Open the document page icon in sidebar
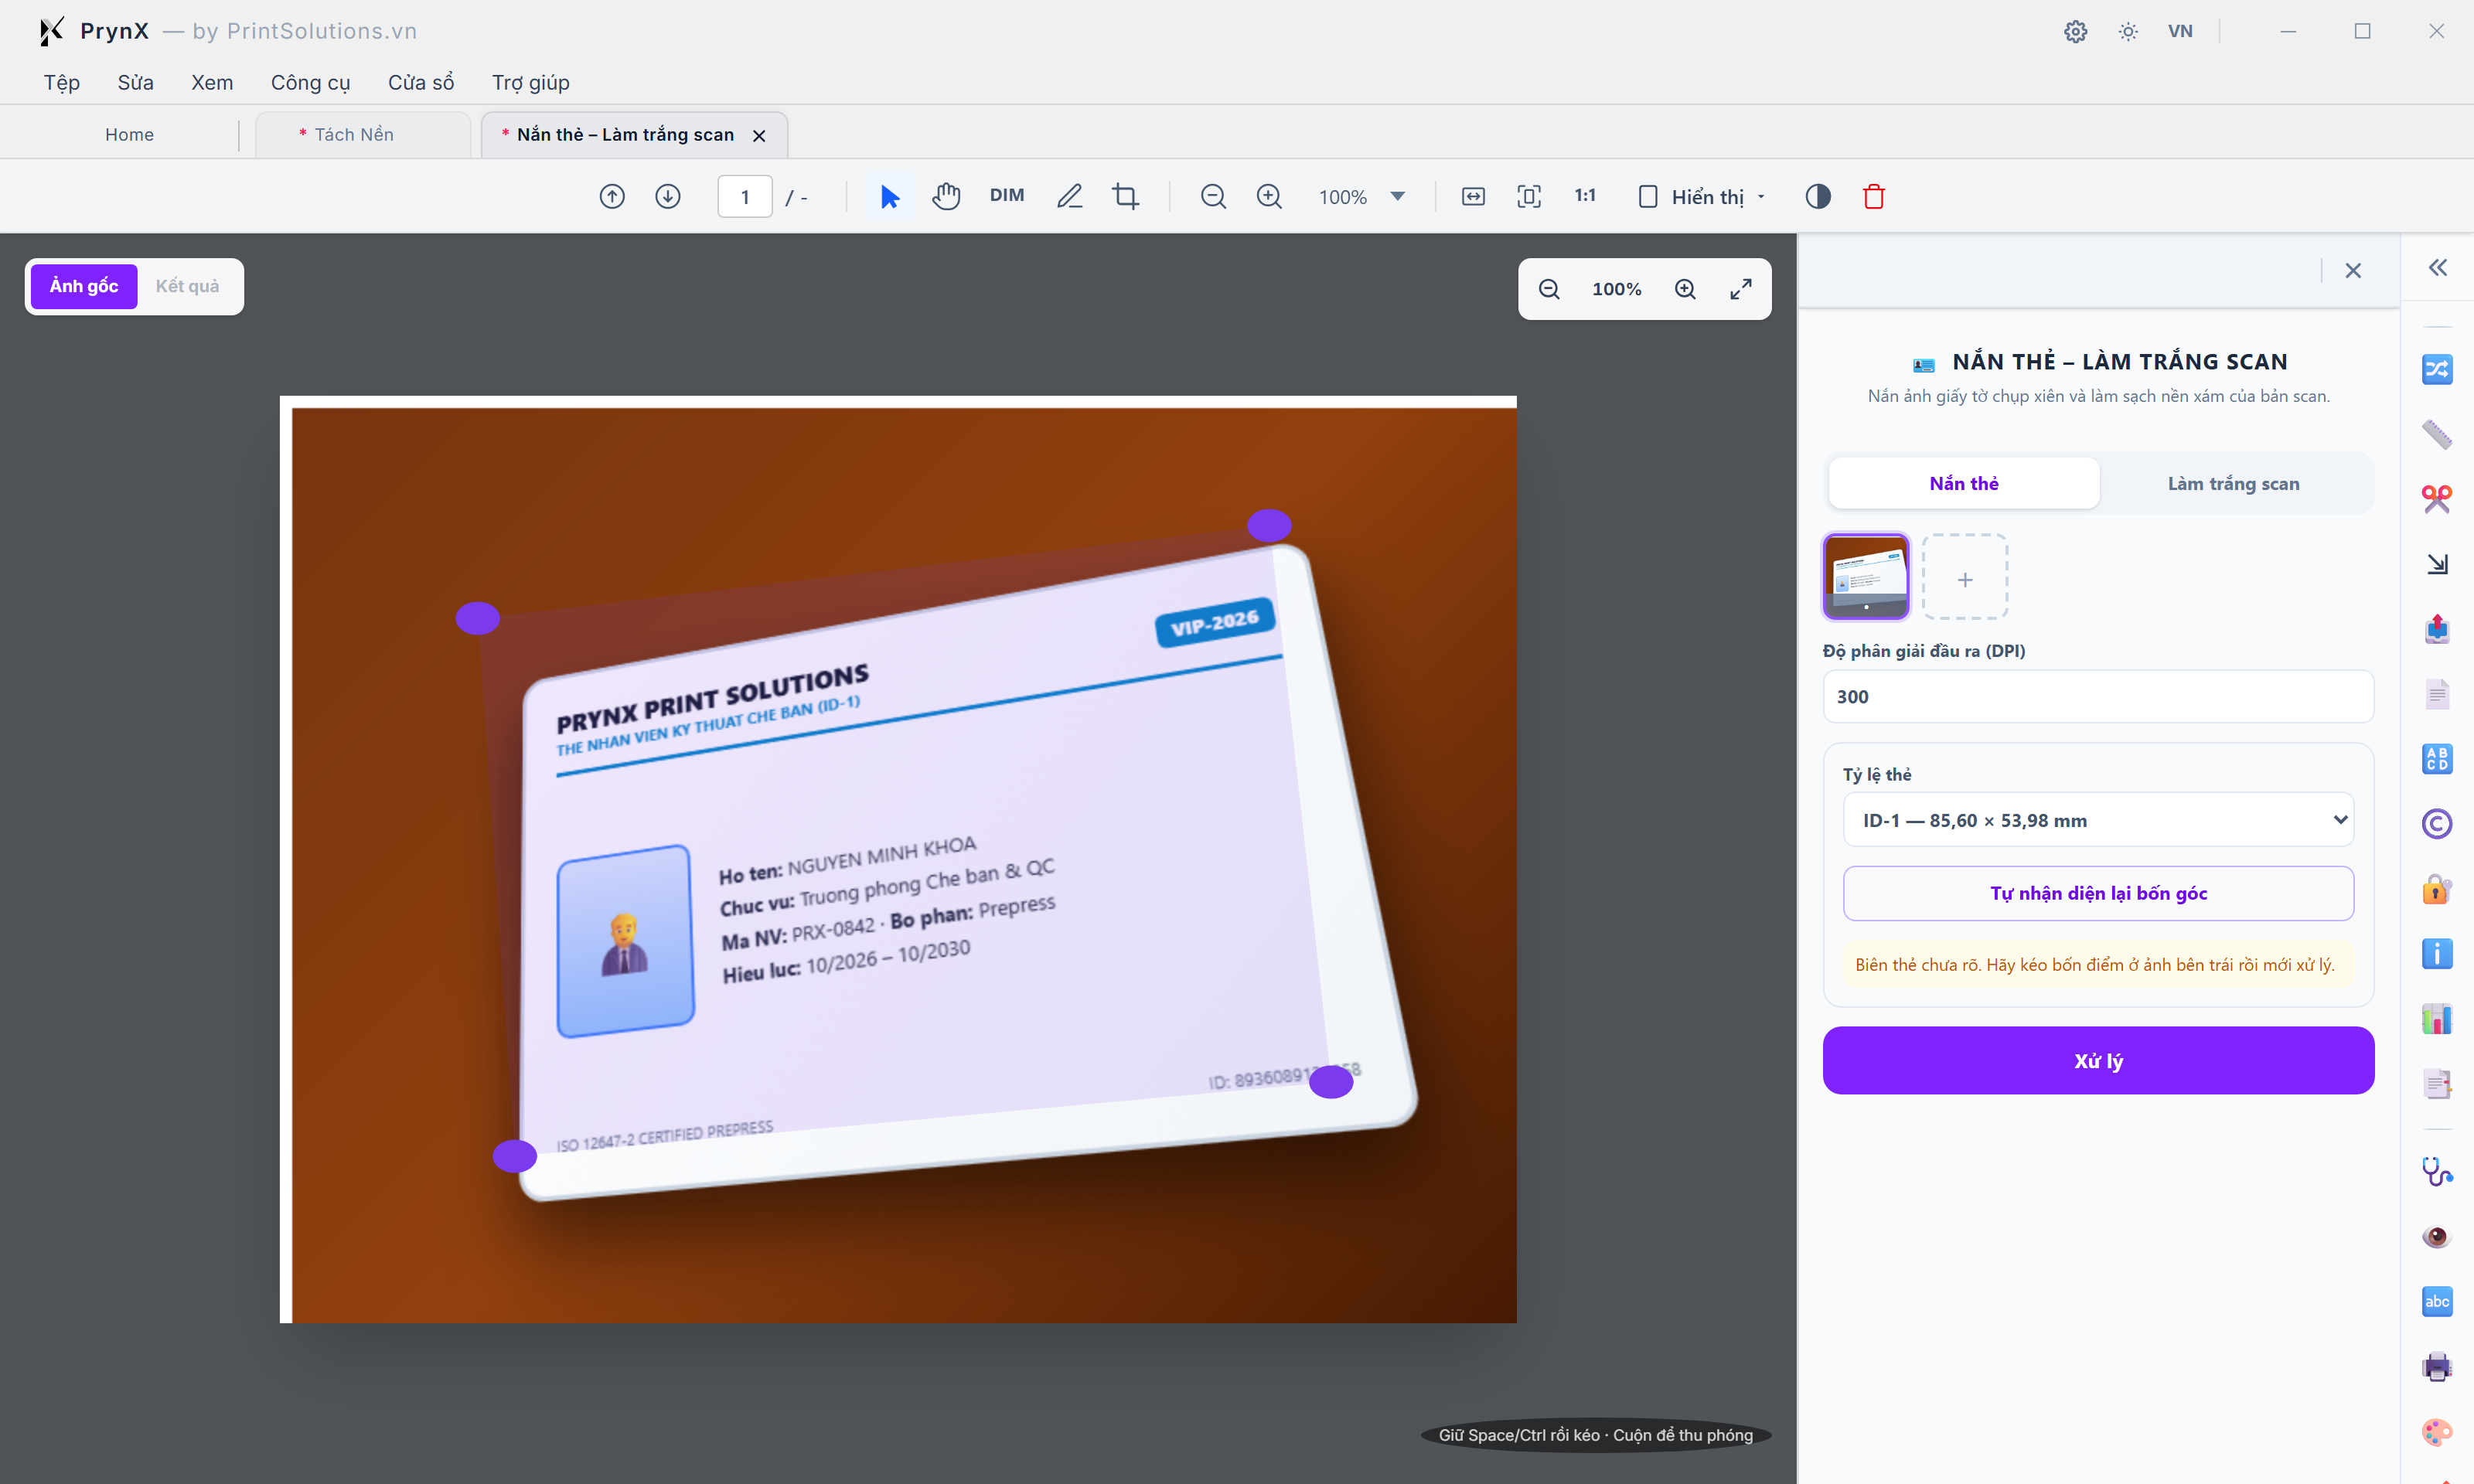The image size is (2474, 1484). (x=2437, y=694)
